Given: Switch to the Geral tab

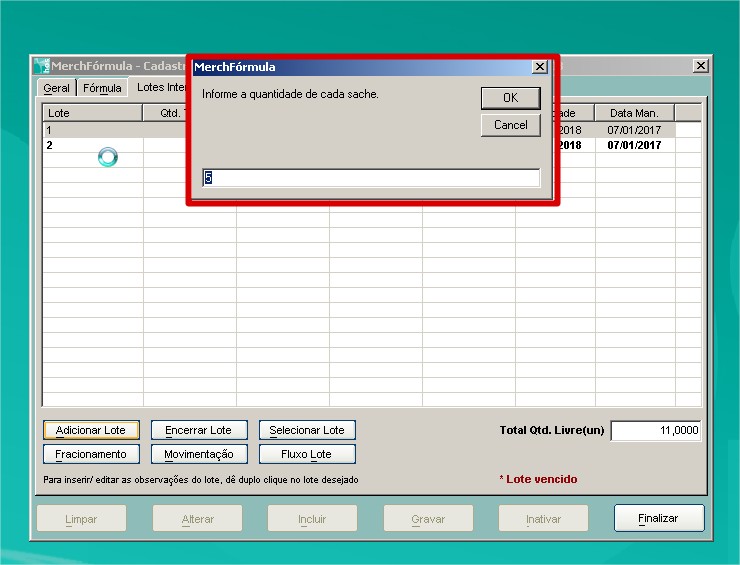Looking at the screenshot, I should (57, 88).
